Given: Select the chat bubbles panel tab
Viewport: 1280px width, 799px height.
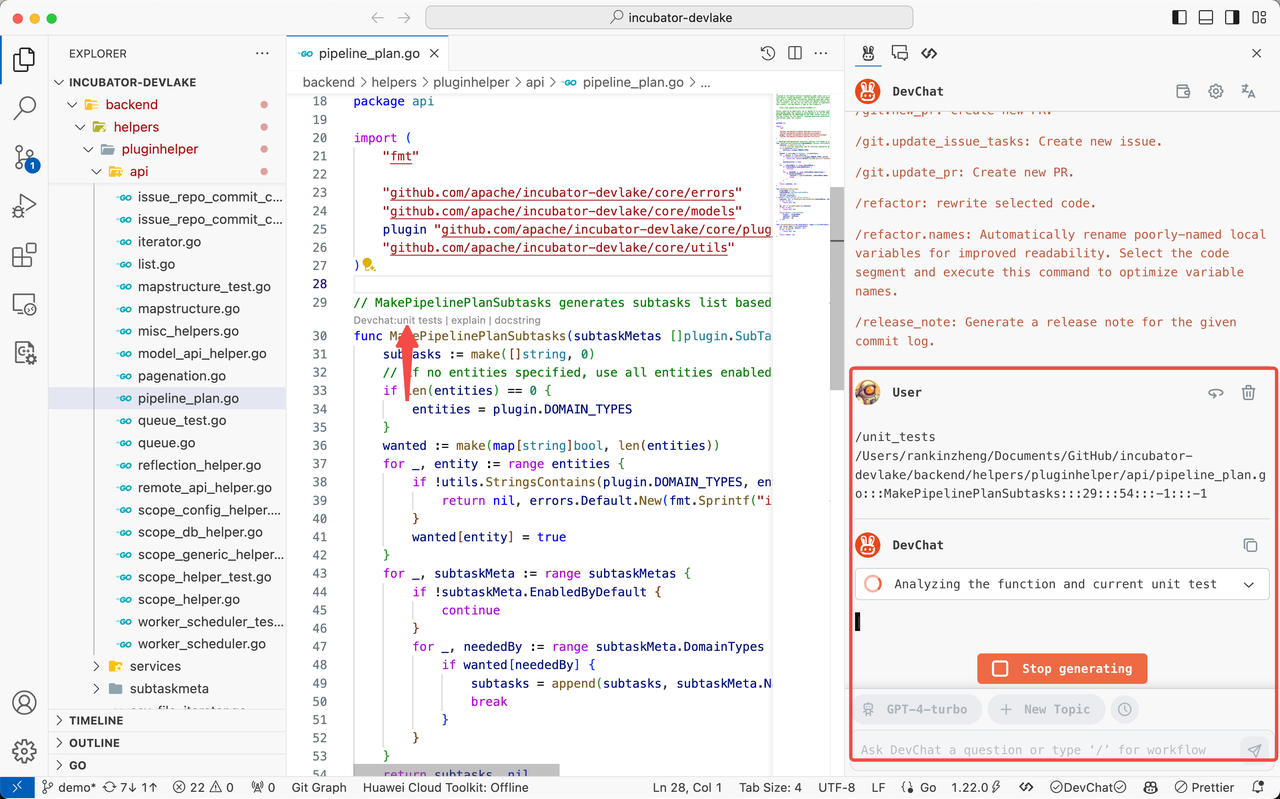Looking at the screenshot, I should 899,53.
